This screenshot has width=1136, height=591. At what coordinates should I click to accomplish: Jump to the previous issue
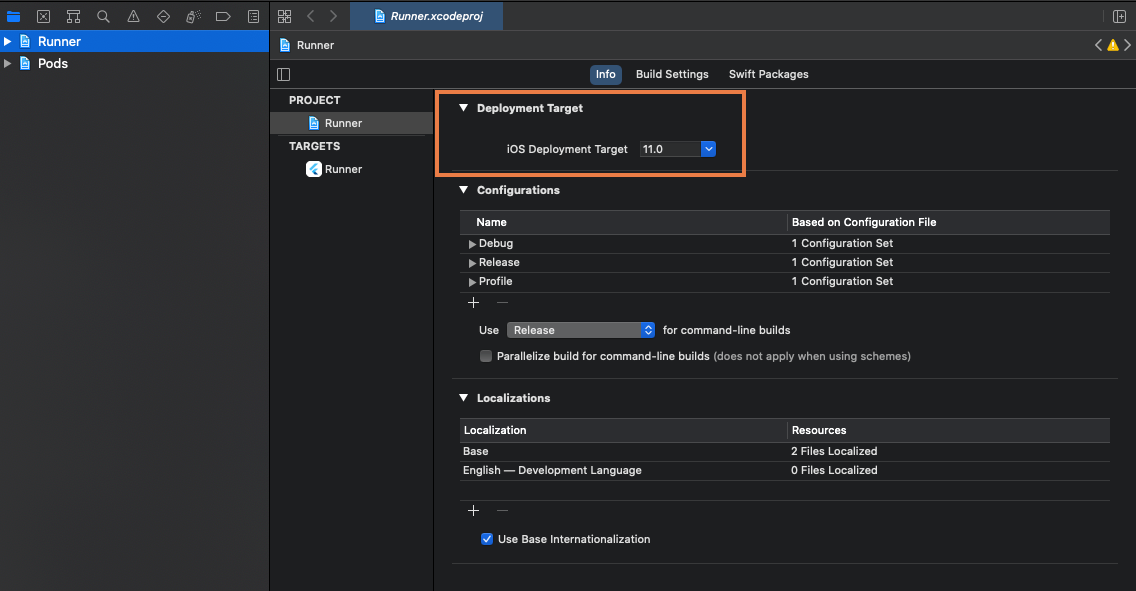(x=1098, y=45)
